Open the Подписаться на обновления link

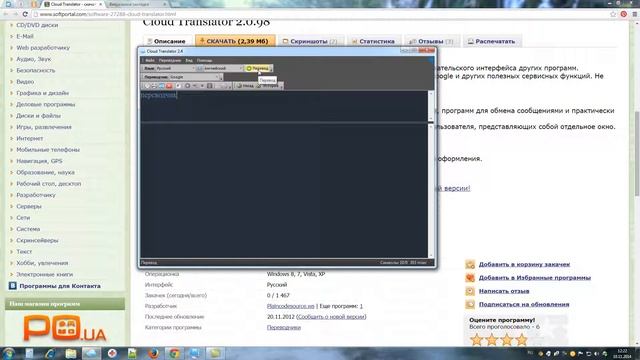coord(524,304)
